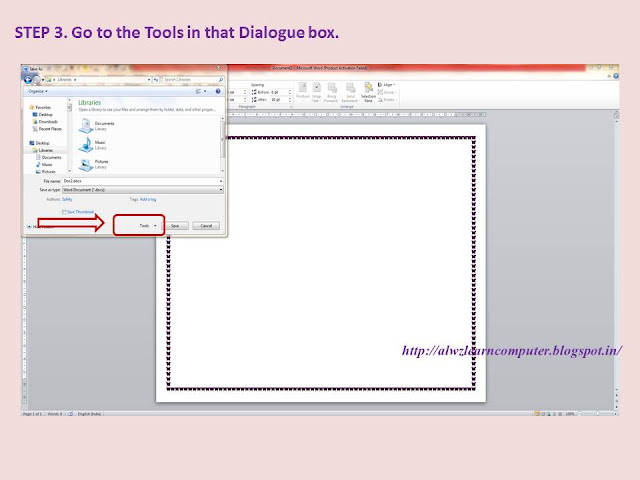Select Documents under Libraries in the tree
640x480 pixels.
51,157
